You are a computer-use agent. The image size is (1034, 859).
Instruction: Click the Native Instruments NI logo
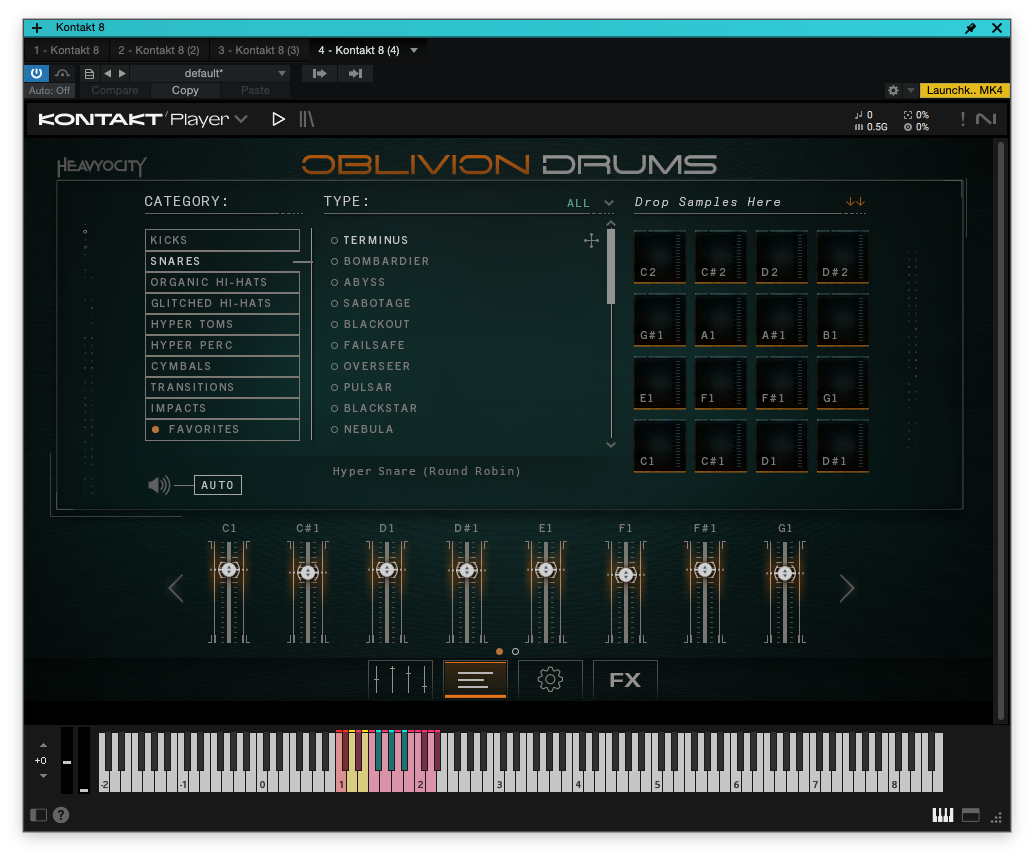[x=986, y=119]
